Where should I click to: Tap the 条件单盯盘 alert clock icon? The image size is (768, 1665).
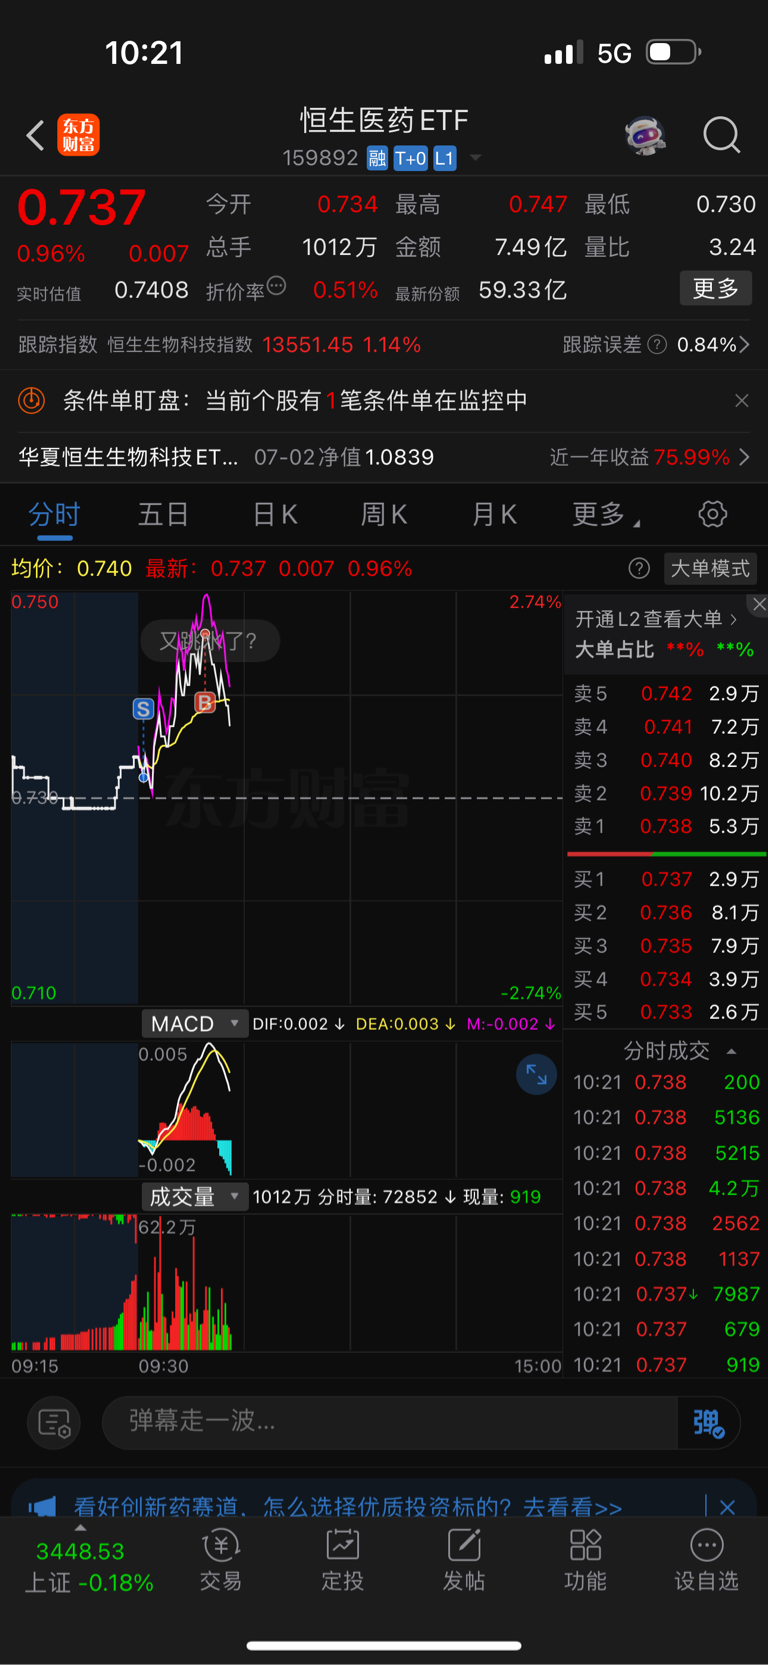(32, 401)
